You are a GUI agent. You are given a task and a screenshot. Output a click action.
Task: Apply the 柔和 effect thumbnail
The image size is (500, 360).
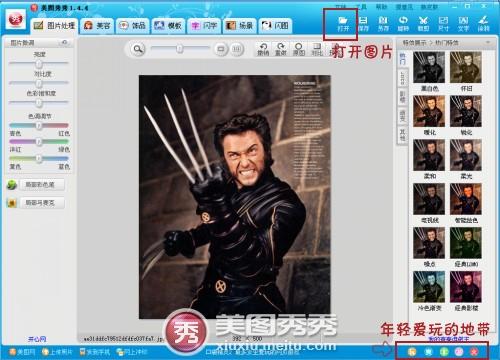(429, 155)
